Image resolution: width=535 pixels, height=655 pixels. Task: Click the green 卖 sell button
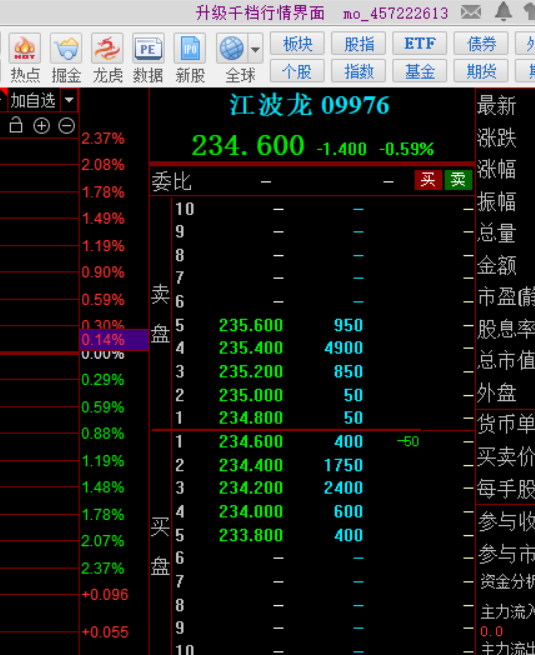[x=458, y=180]
